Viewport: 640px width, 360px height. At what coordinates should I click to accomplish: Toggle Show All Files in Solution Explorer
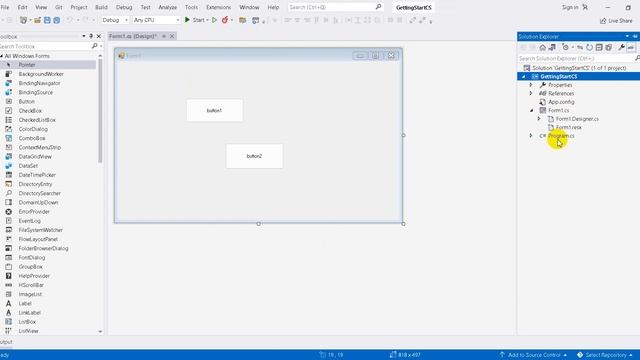[x=608, y=47]
